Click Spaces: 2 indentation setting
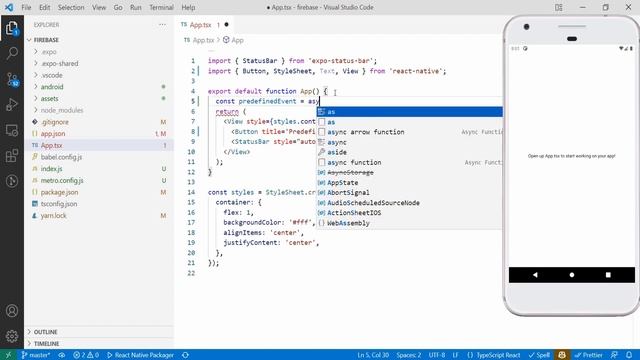The height and width of the screenshot is (360, 640). tap(409, 355)
